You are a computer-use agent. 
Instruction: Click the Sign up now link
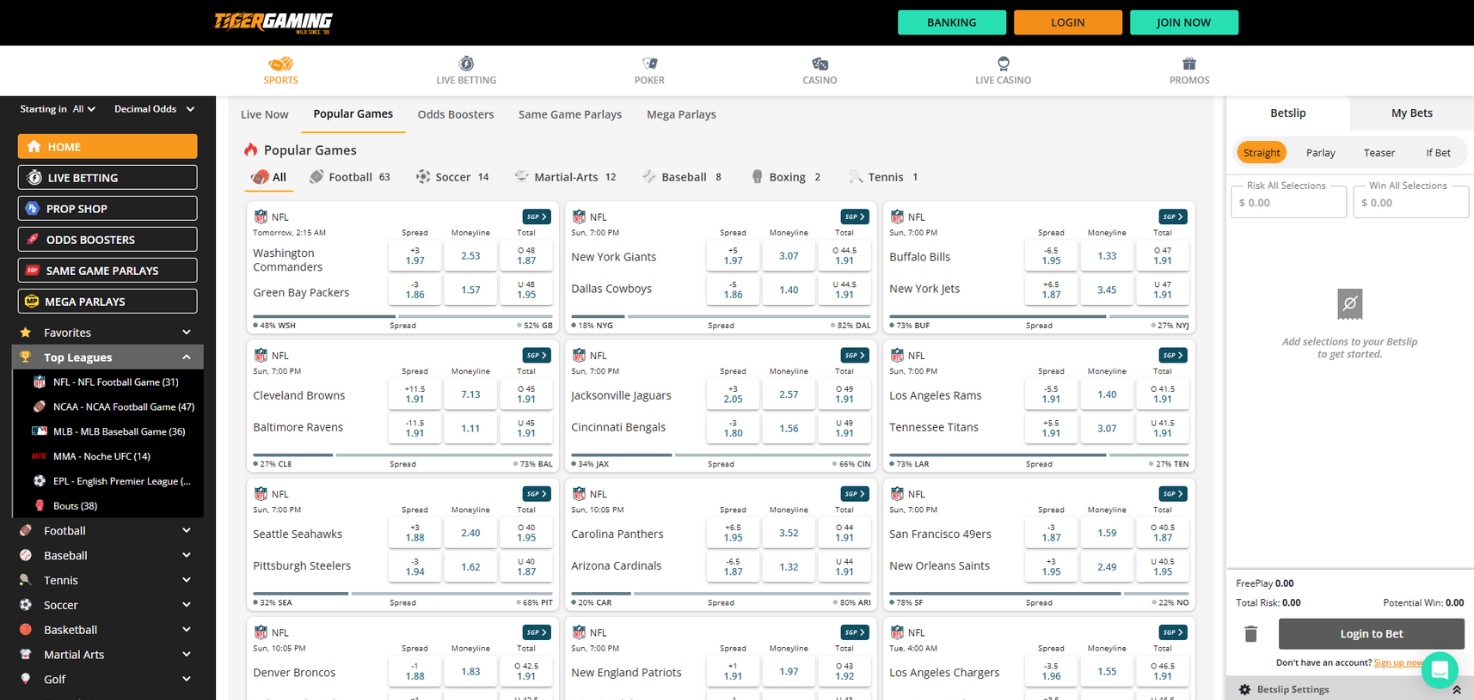click(1400, 662)
